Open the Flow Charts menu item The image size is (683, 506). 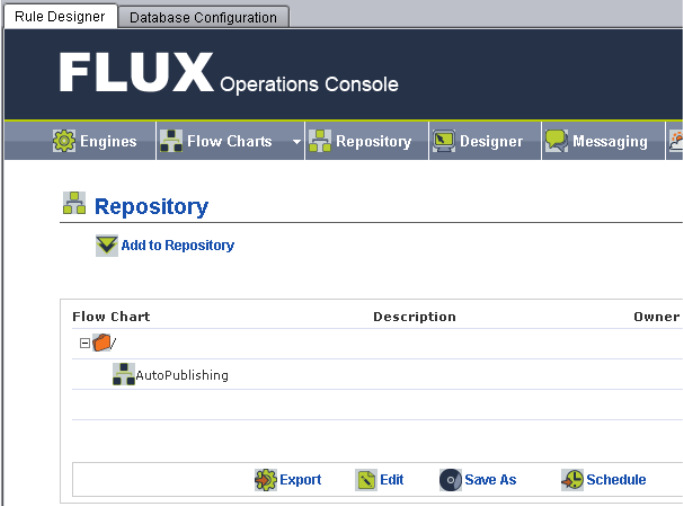(230, 141)
